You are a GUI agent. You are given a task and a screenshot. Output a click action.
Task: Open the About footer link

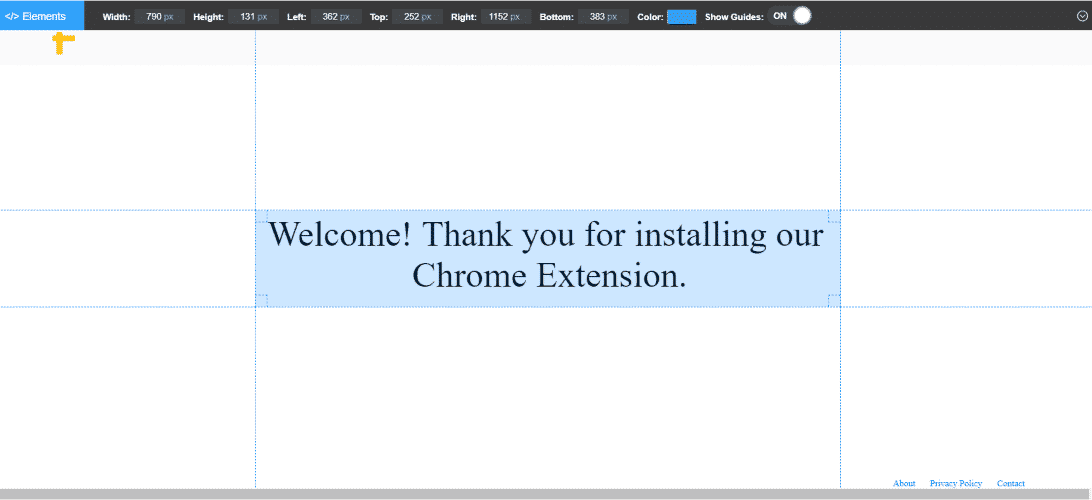pyautogui.click(x=904, y=483)
